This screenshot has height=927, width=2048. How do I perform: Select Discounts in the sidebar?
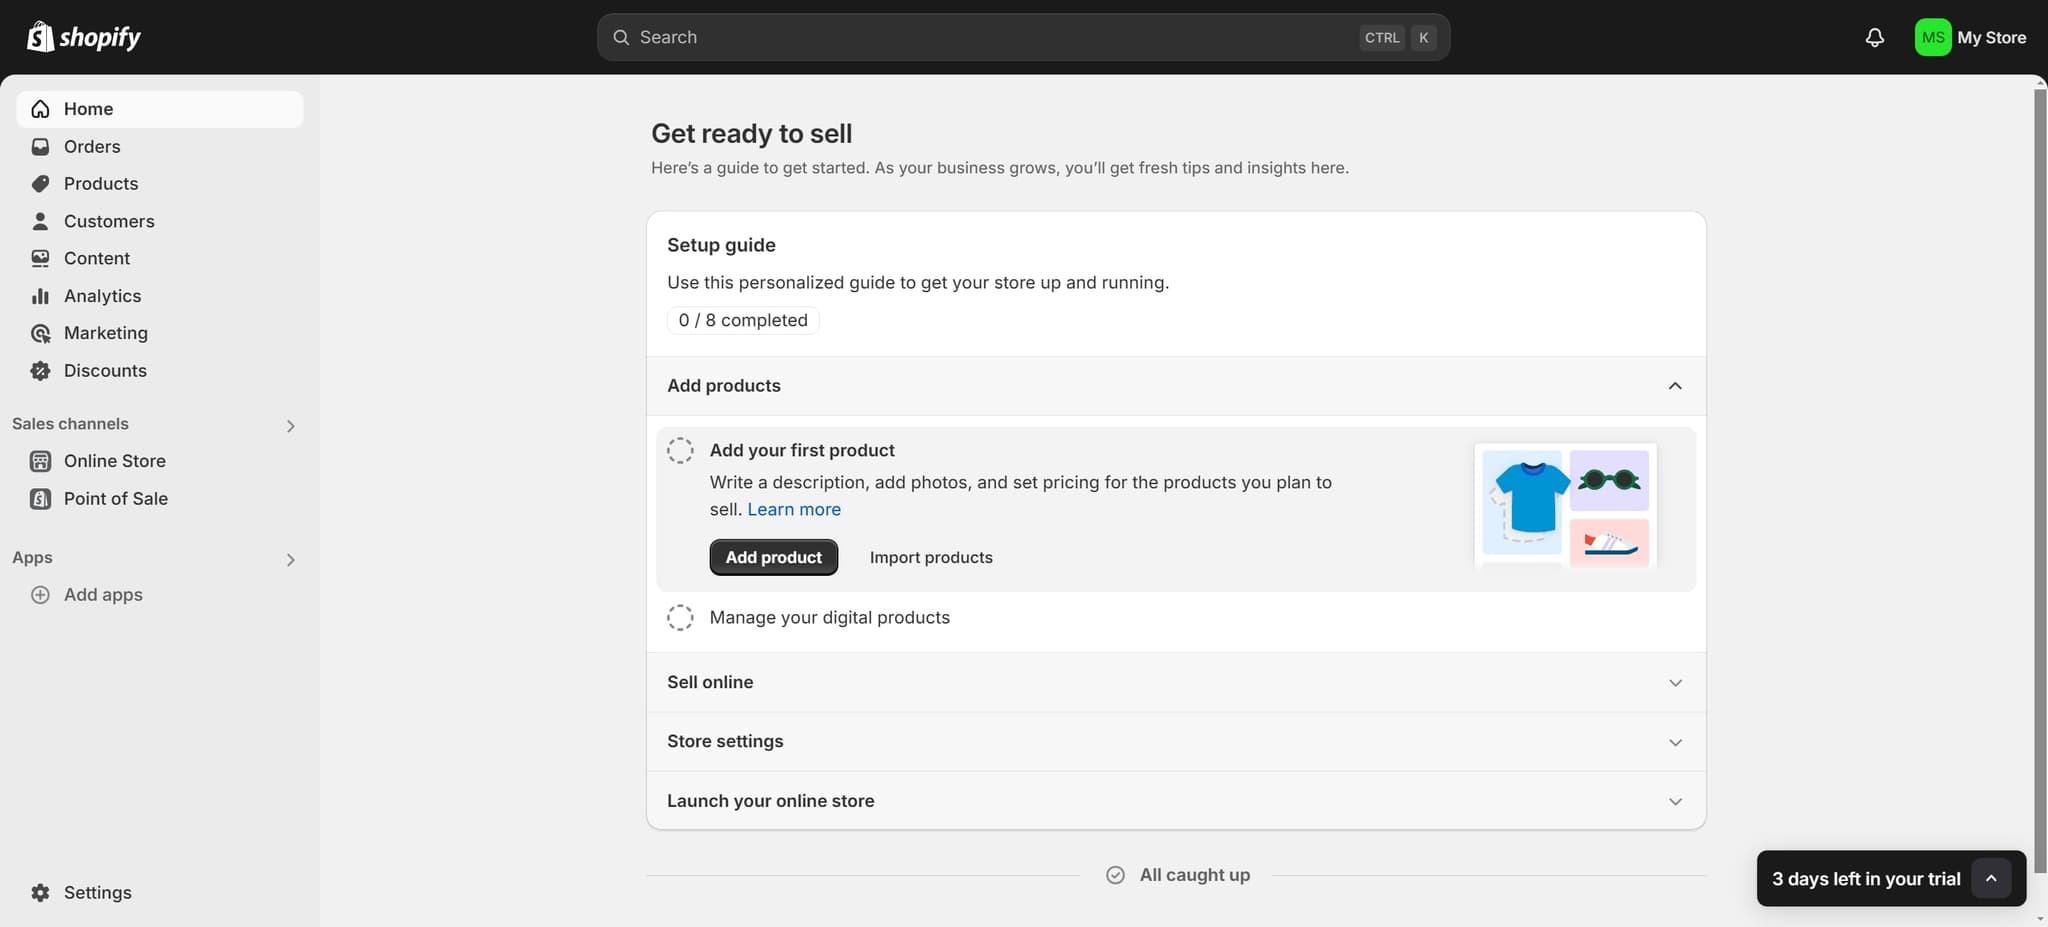(104, 370)
